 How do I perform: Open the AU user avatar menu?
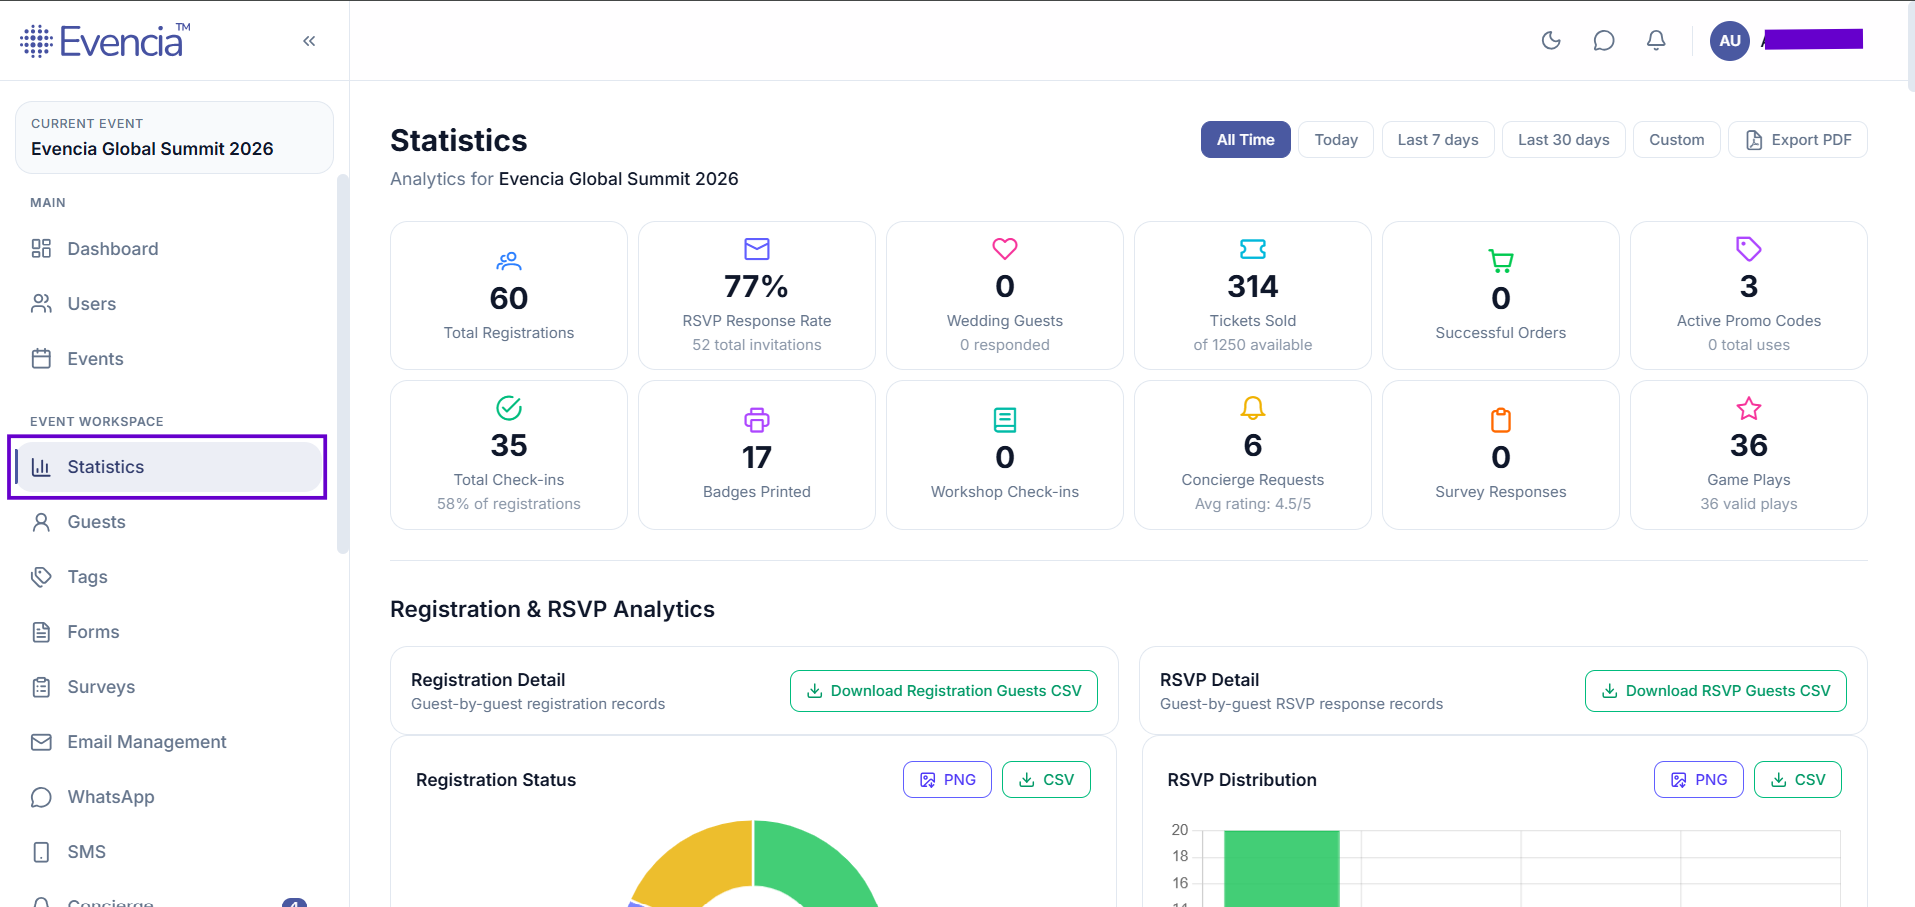point(1730,41)
